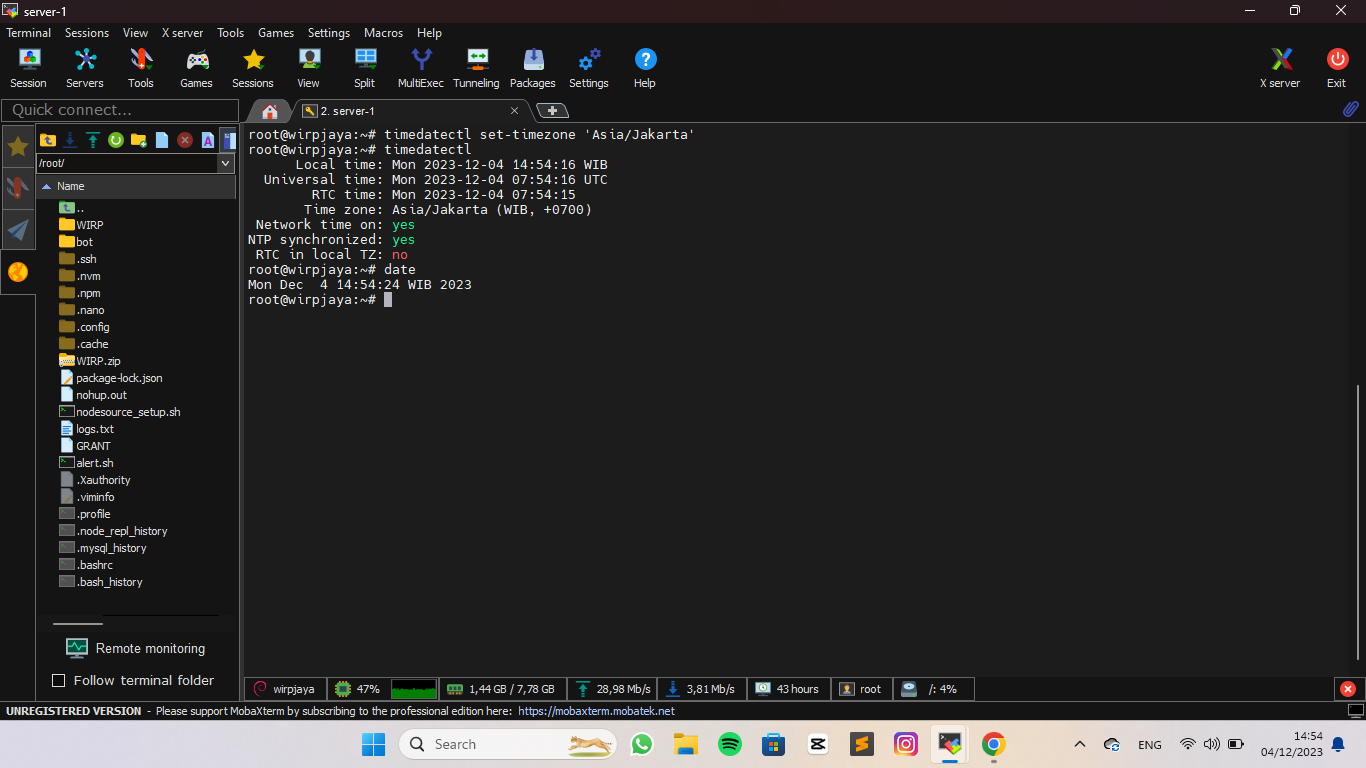Start the X server icon
Screen dimensions: 1366x768
pos(1280,68)
